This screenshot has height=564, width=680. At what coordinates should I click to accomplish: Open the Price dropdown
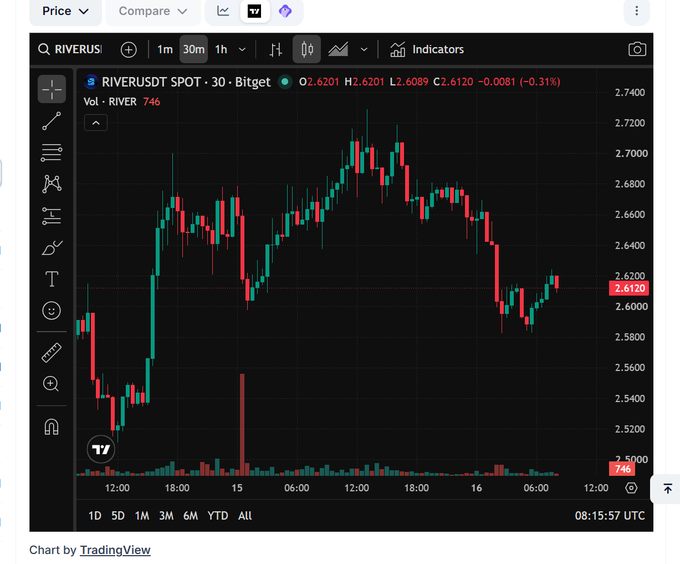[x=65, y=11]
